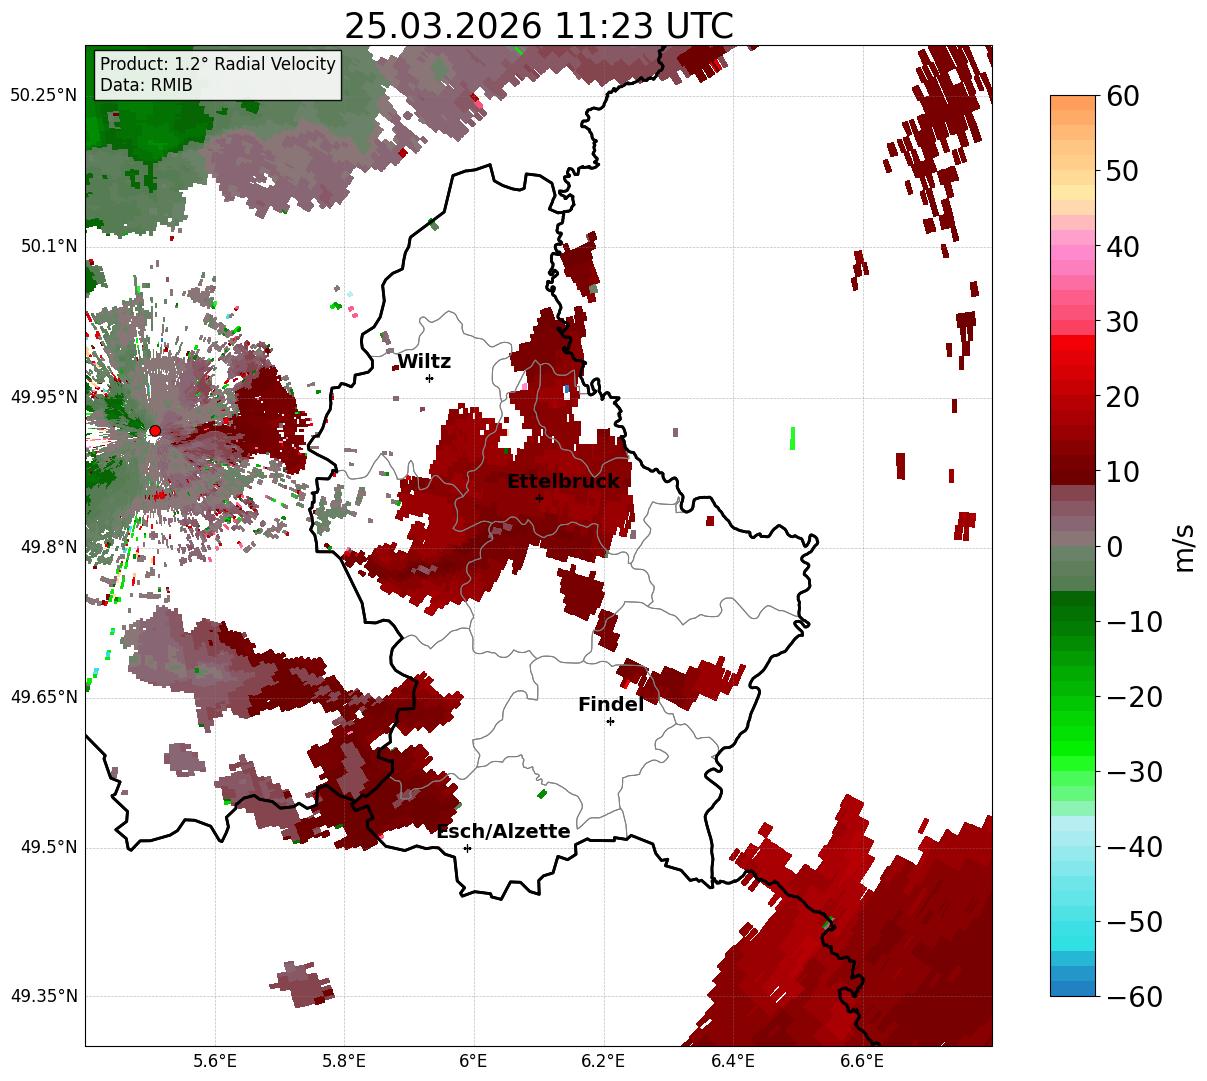Click the title '25.03.2026 11:23 UTC'
The image size is (1207, 1081).
click(x=538, y=26)
